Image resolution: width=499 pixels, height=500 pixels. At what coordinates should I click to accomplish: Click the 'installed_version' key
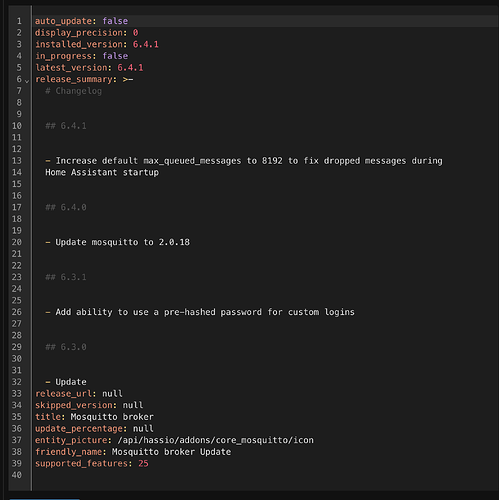(79, 44)
